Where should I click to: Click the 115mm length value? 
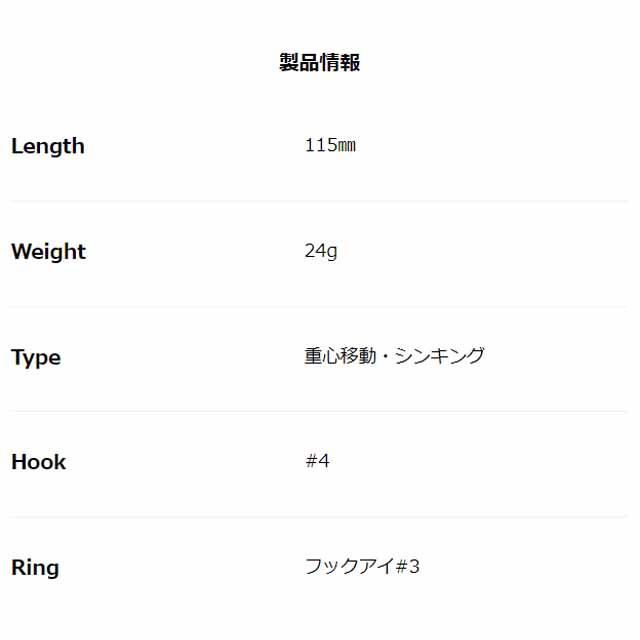pos(330,145)
